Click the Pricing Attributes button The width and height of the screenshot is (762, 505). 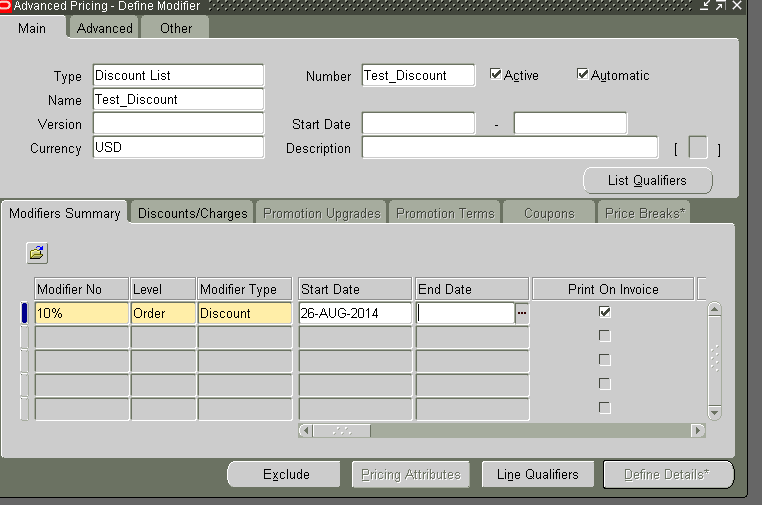pos(411,474)
